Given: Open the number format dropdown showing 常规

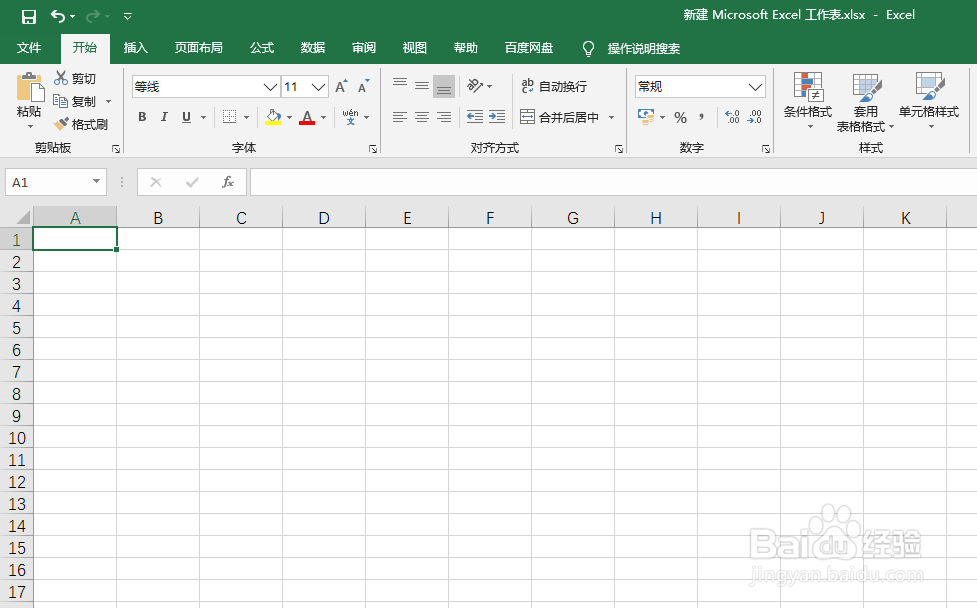Looking at the screenshot, I should click(755, 86).
